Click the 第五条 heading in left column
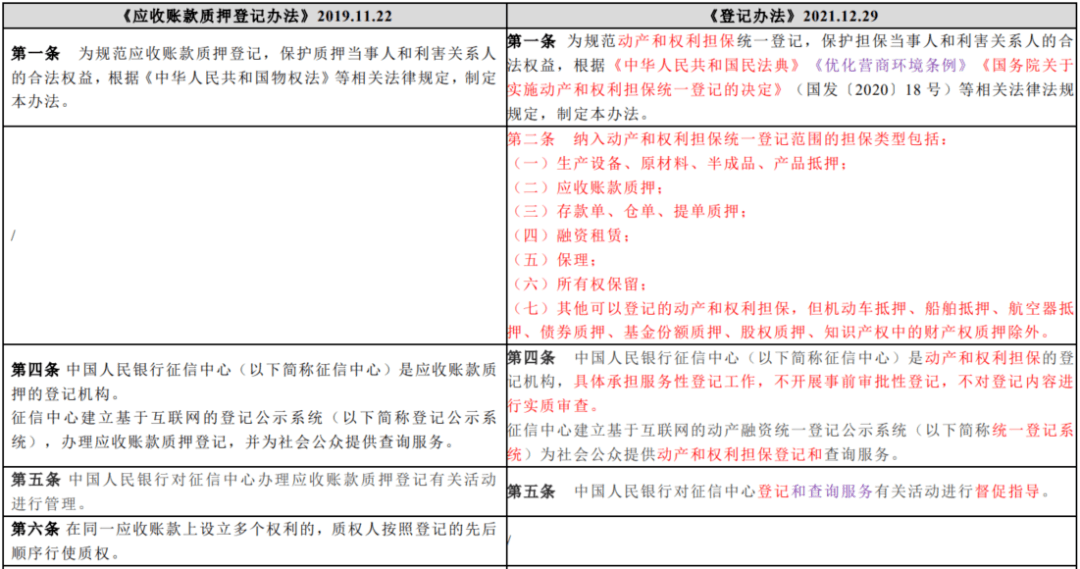Screen dimensions: 1080x569 [x=34, y=480]
